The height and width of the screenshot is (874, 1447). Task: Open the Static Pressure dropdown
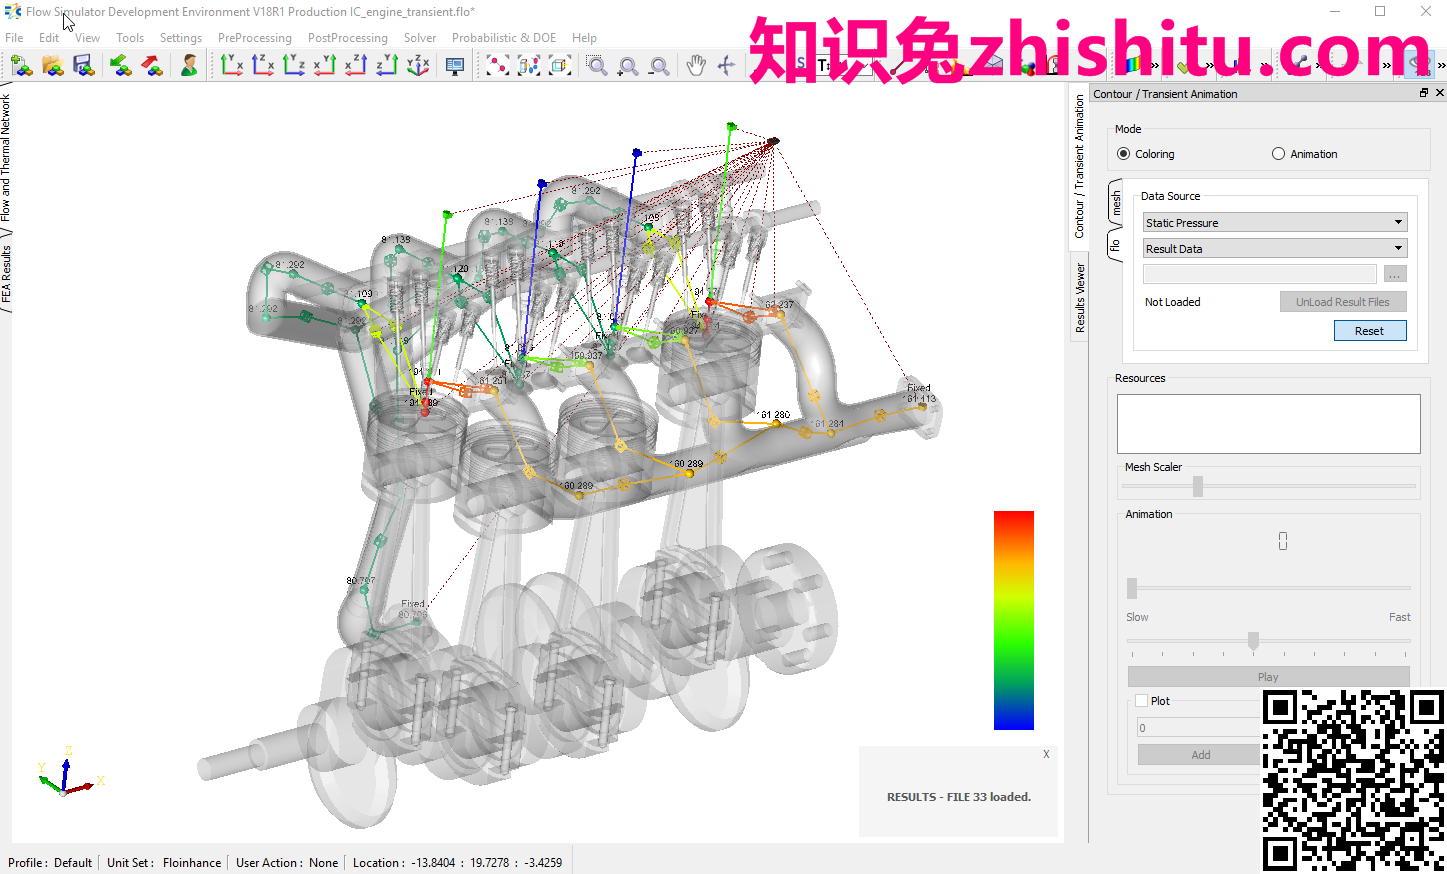pos(1275,222)
